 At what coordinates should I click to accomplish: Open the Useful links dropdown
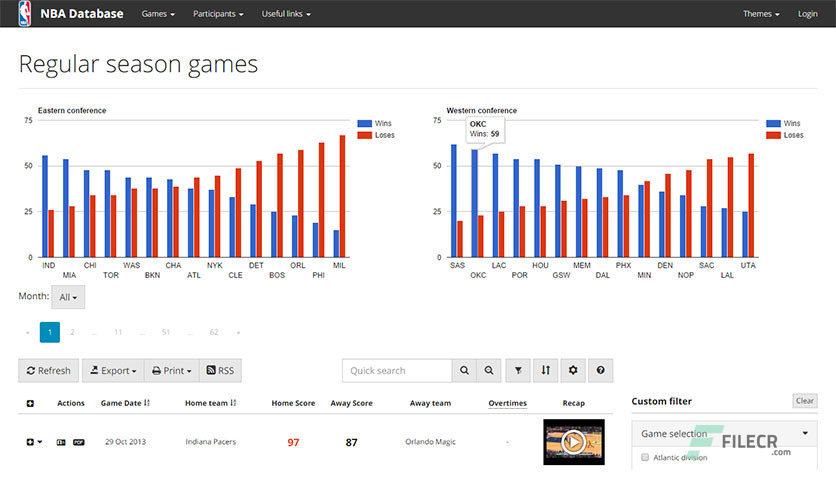click(286, 14)
